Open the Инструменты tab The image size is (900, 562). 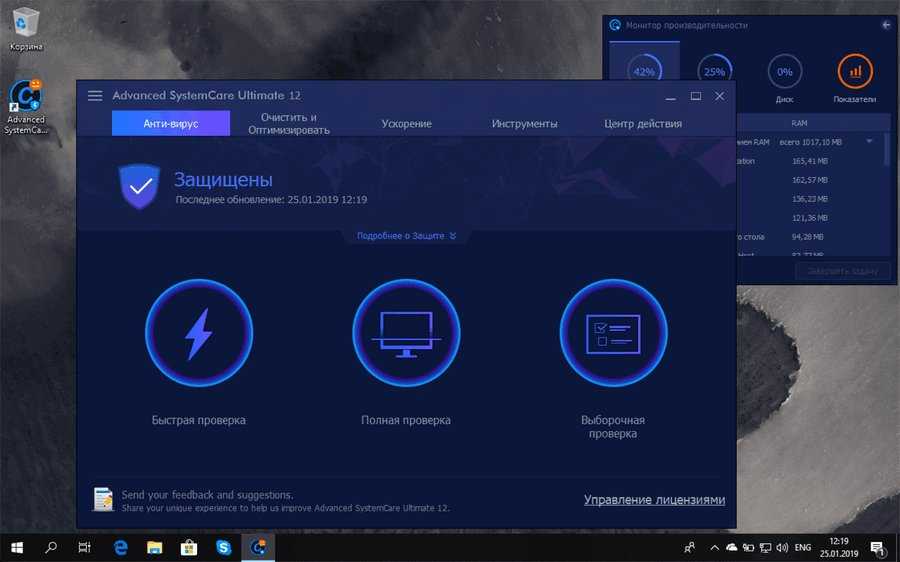click(524, 124)
